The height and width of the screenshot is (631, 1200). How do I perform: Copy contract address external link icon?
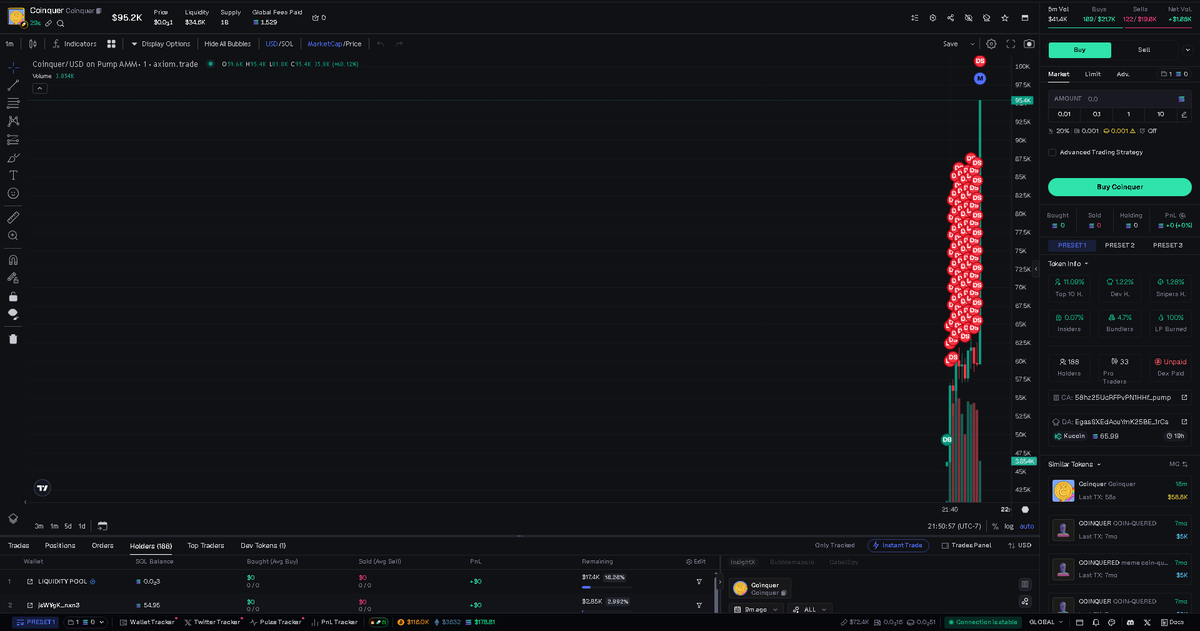(1184, 397)
